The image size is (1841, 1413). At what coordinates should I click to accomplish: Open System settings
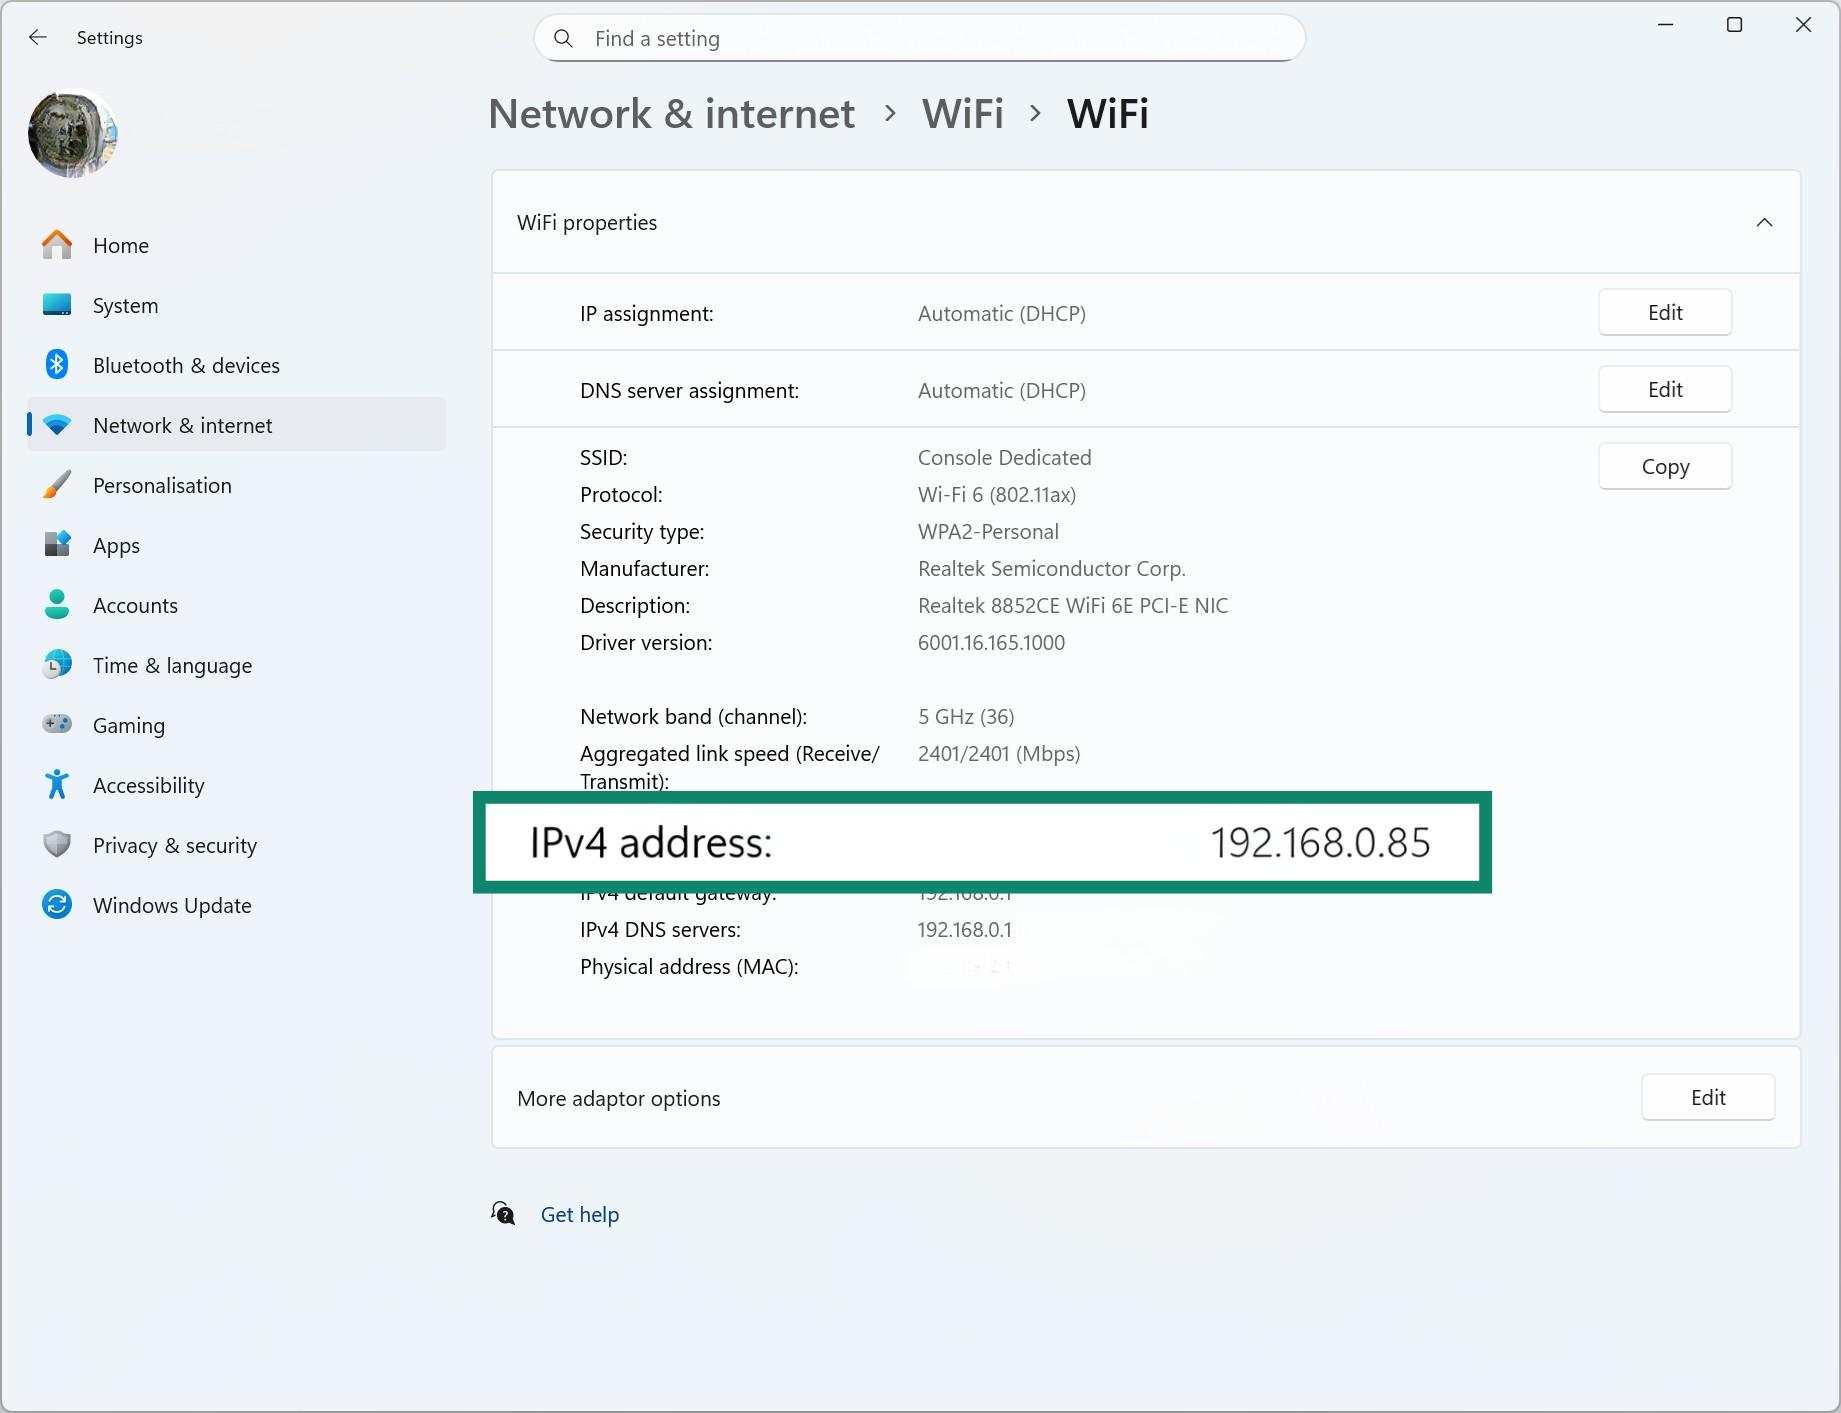(x=236, y=305)
